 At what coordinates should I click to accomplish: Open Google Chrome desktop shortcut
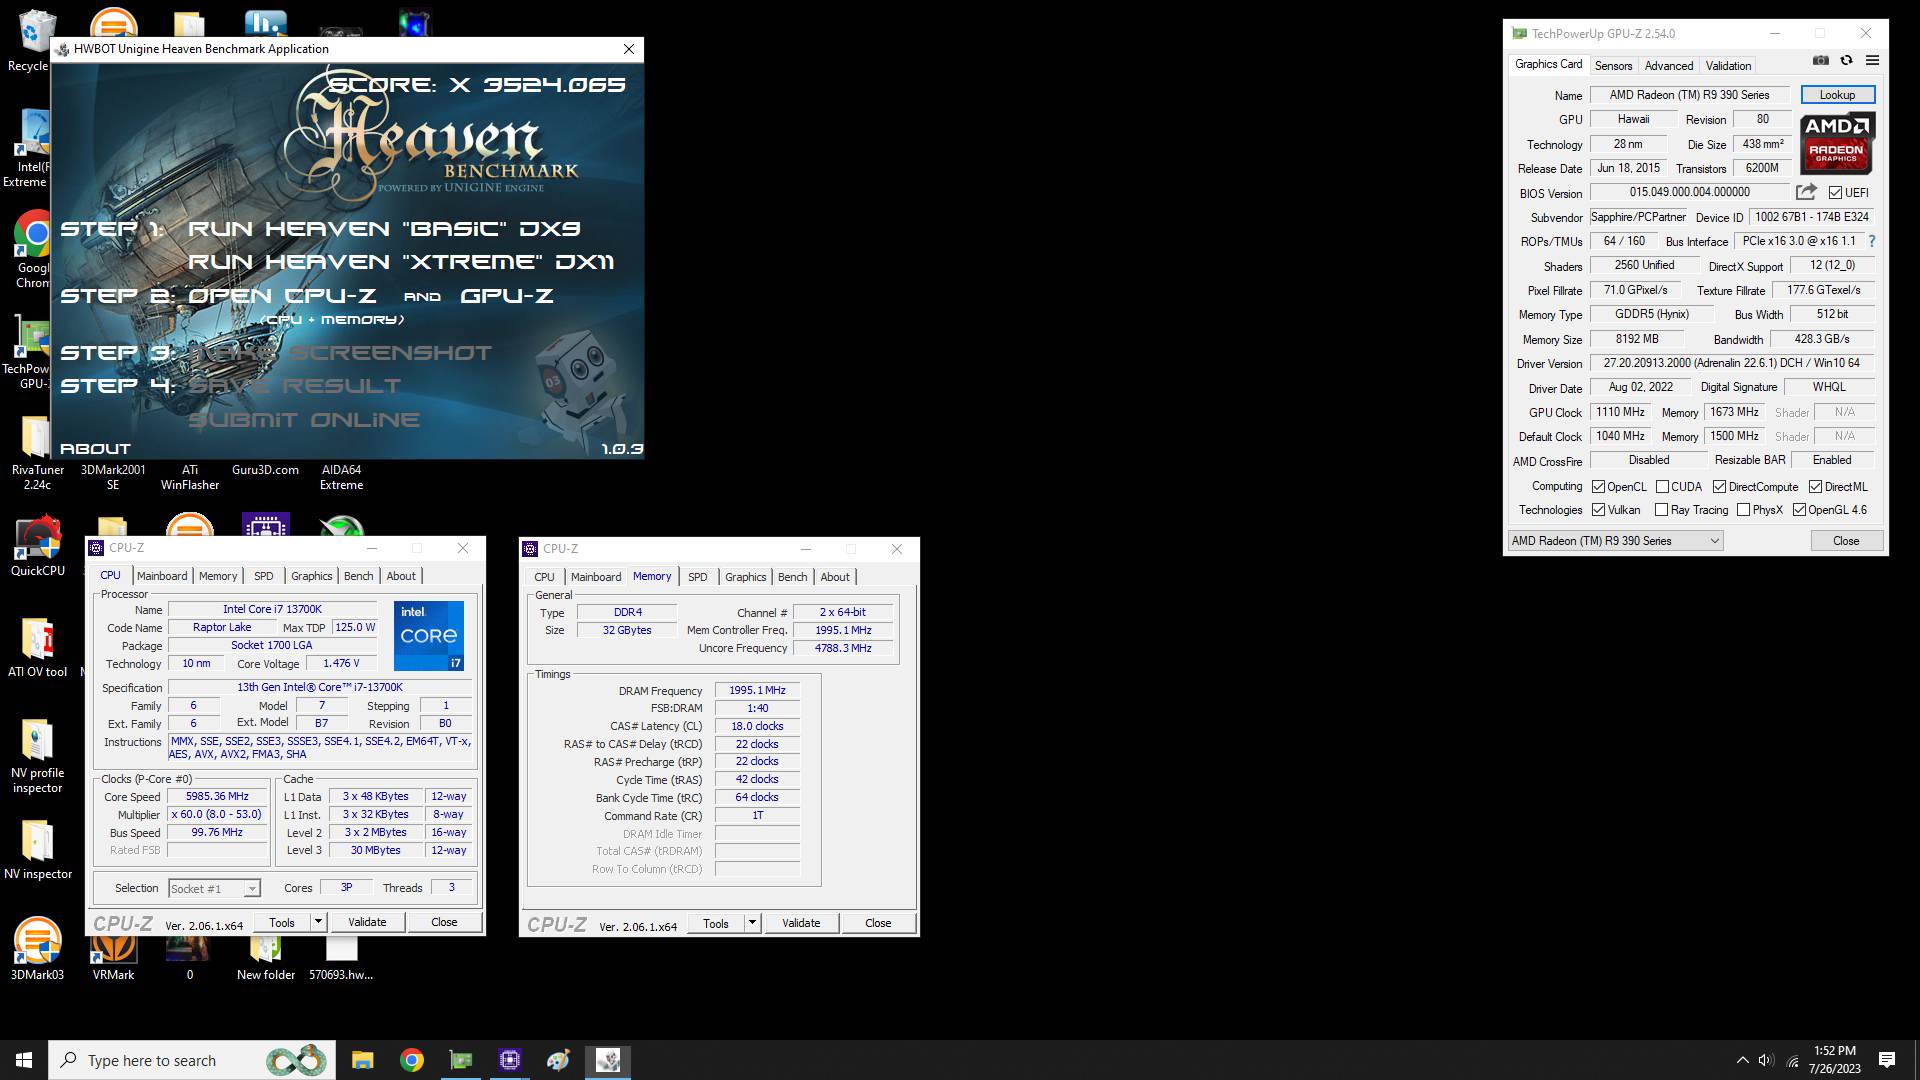point(34,250)
